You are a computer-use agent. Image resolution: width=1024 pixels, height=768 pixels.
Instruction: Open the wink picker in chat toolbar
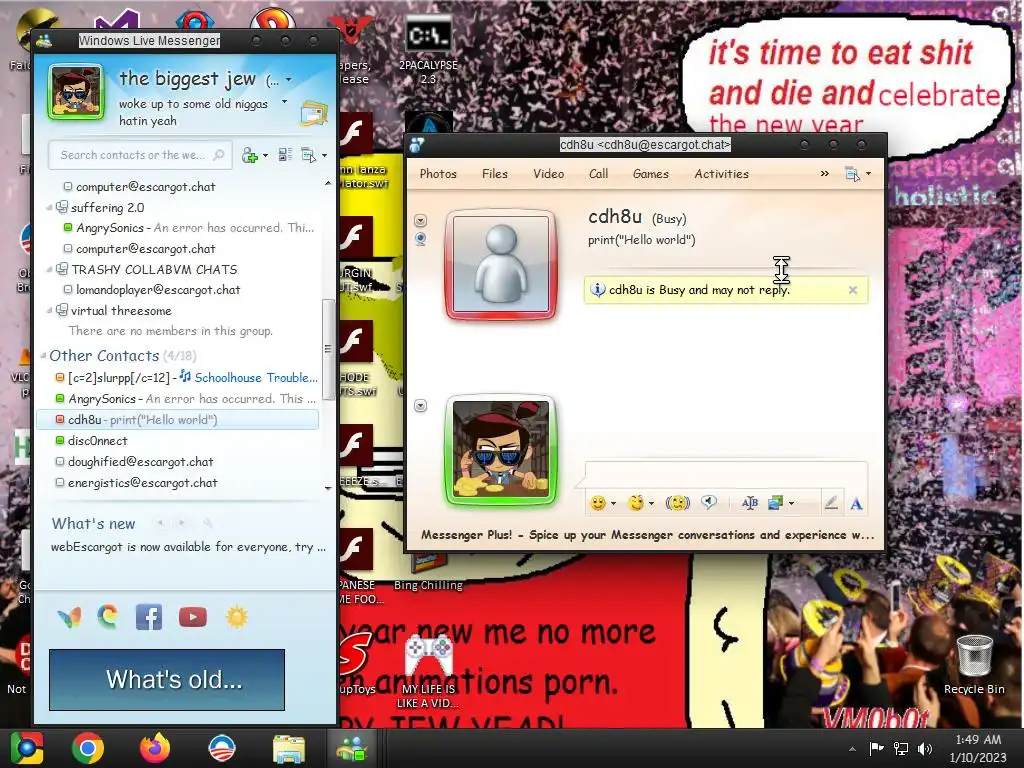click(635, 503)
